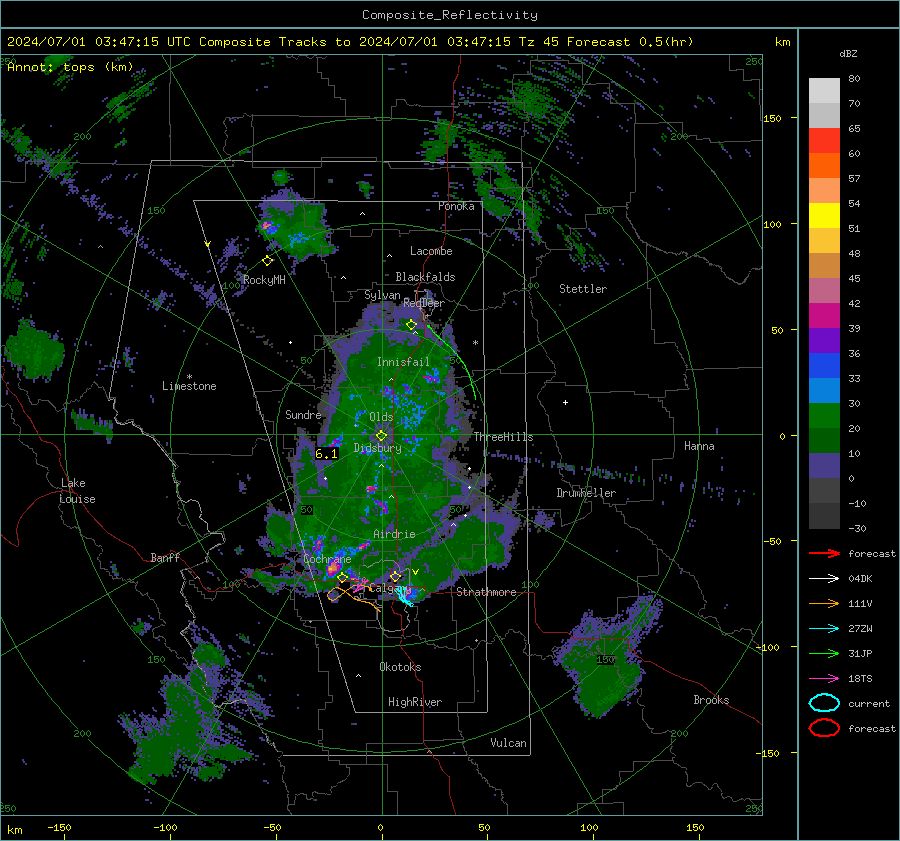The image size is (900, 841).
Task: Click the Airdrie city label
Action: [394, 534]
